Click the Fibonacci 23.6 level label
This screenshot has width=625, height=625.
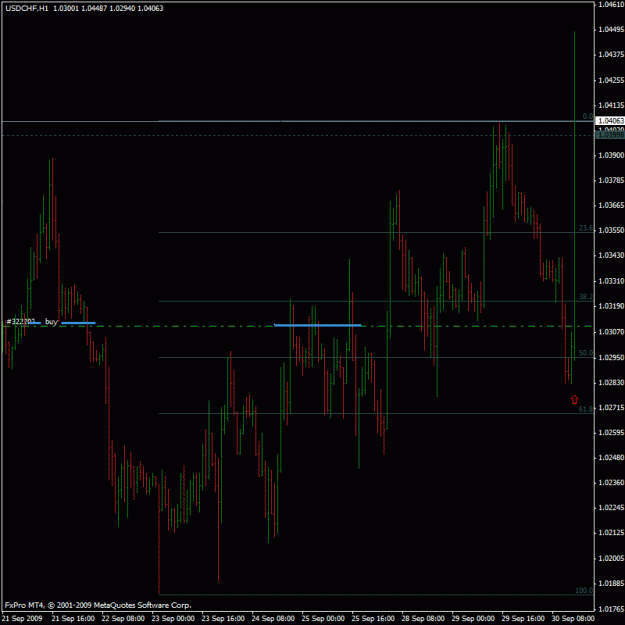click(586, 228)
